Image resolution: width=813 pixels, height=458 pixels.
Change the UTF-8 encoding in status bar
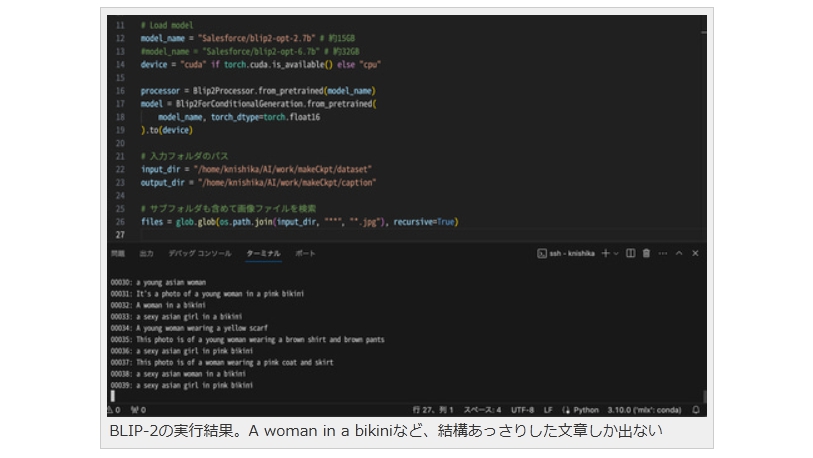[x=523, y=410]
